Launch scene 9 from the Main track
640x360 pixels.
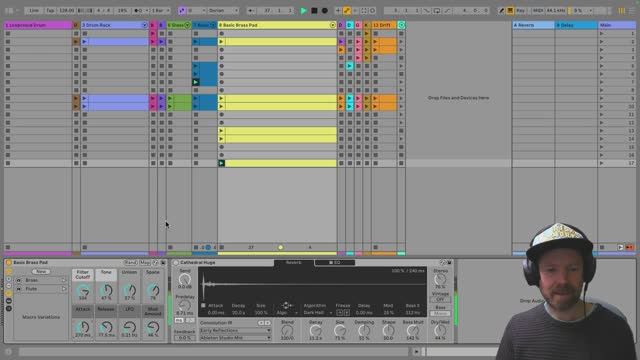pyautogui.click(x=601, y=98)
